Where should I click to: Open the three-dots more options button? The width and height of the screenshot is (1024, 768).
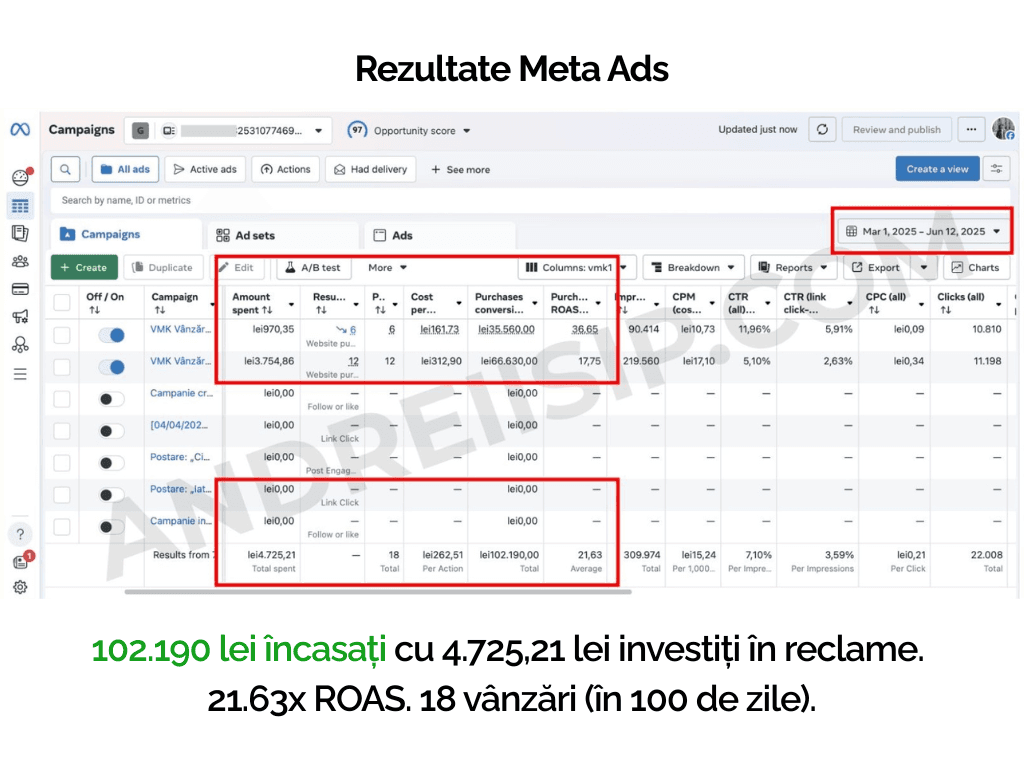tap(971, 129)
